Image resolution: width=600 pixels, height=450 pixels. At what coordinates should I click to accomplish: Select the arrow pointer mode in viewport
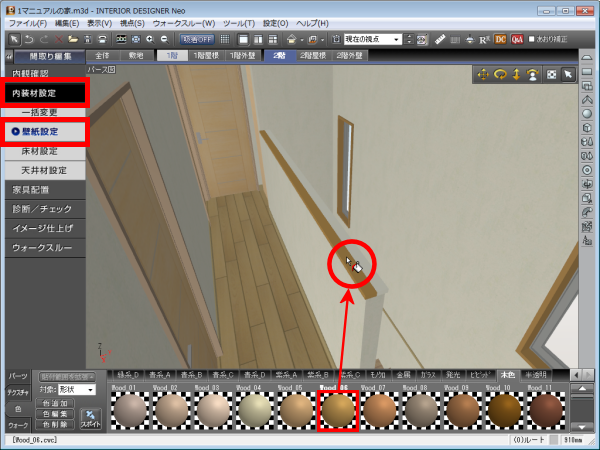click(x=568, y=74)
